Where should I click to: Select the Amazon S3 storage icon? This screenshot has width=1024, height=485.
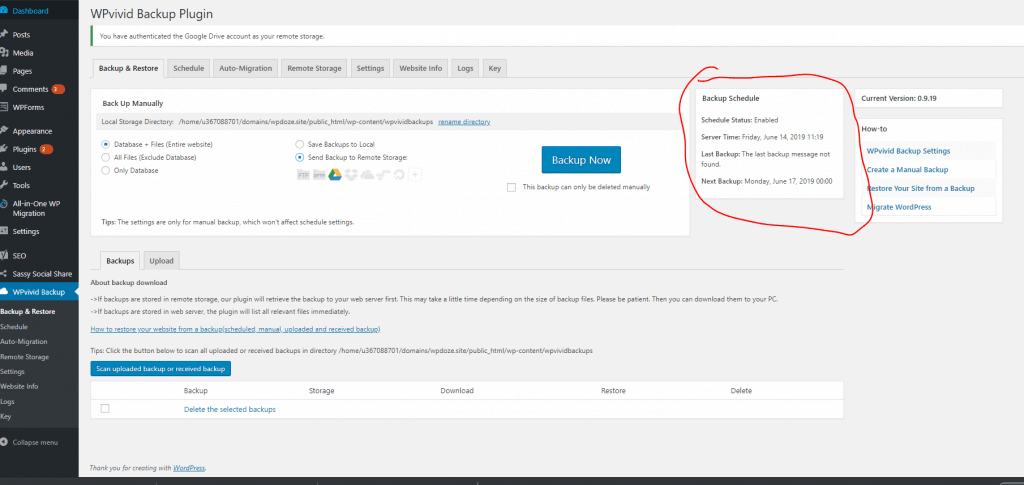click(x=383, y=175)
